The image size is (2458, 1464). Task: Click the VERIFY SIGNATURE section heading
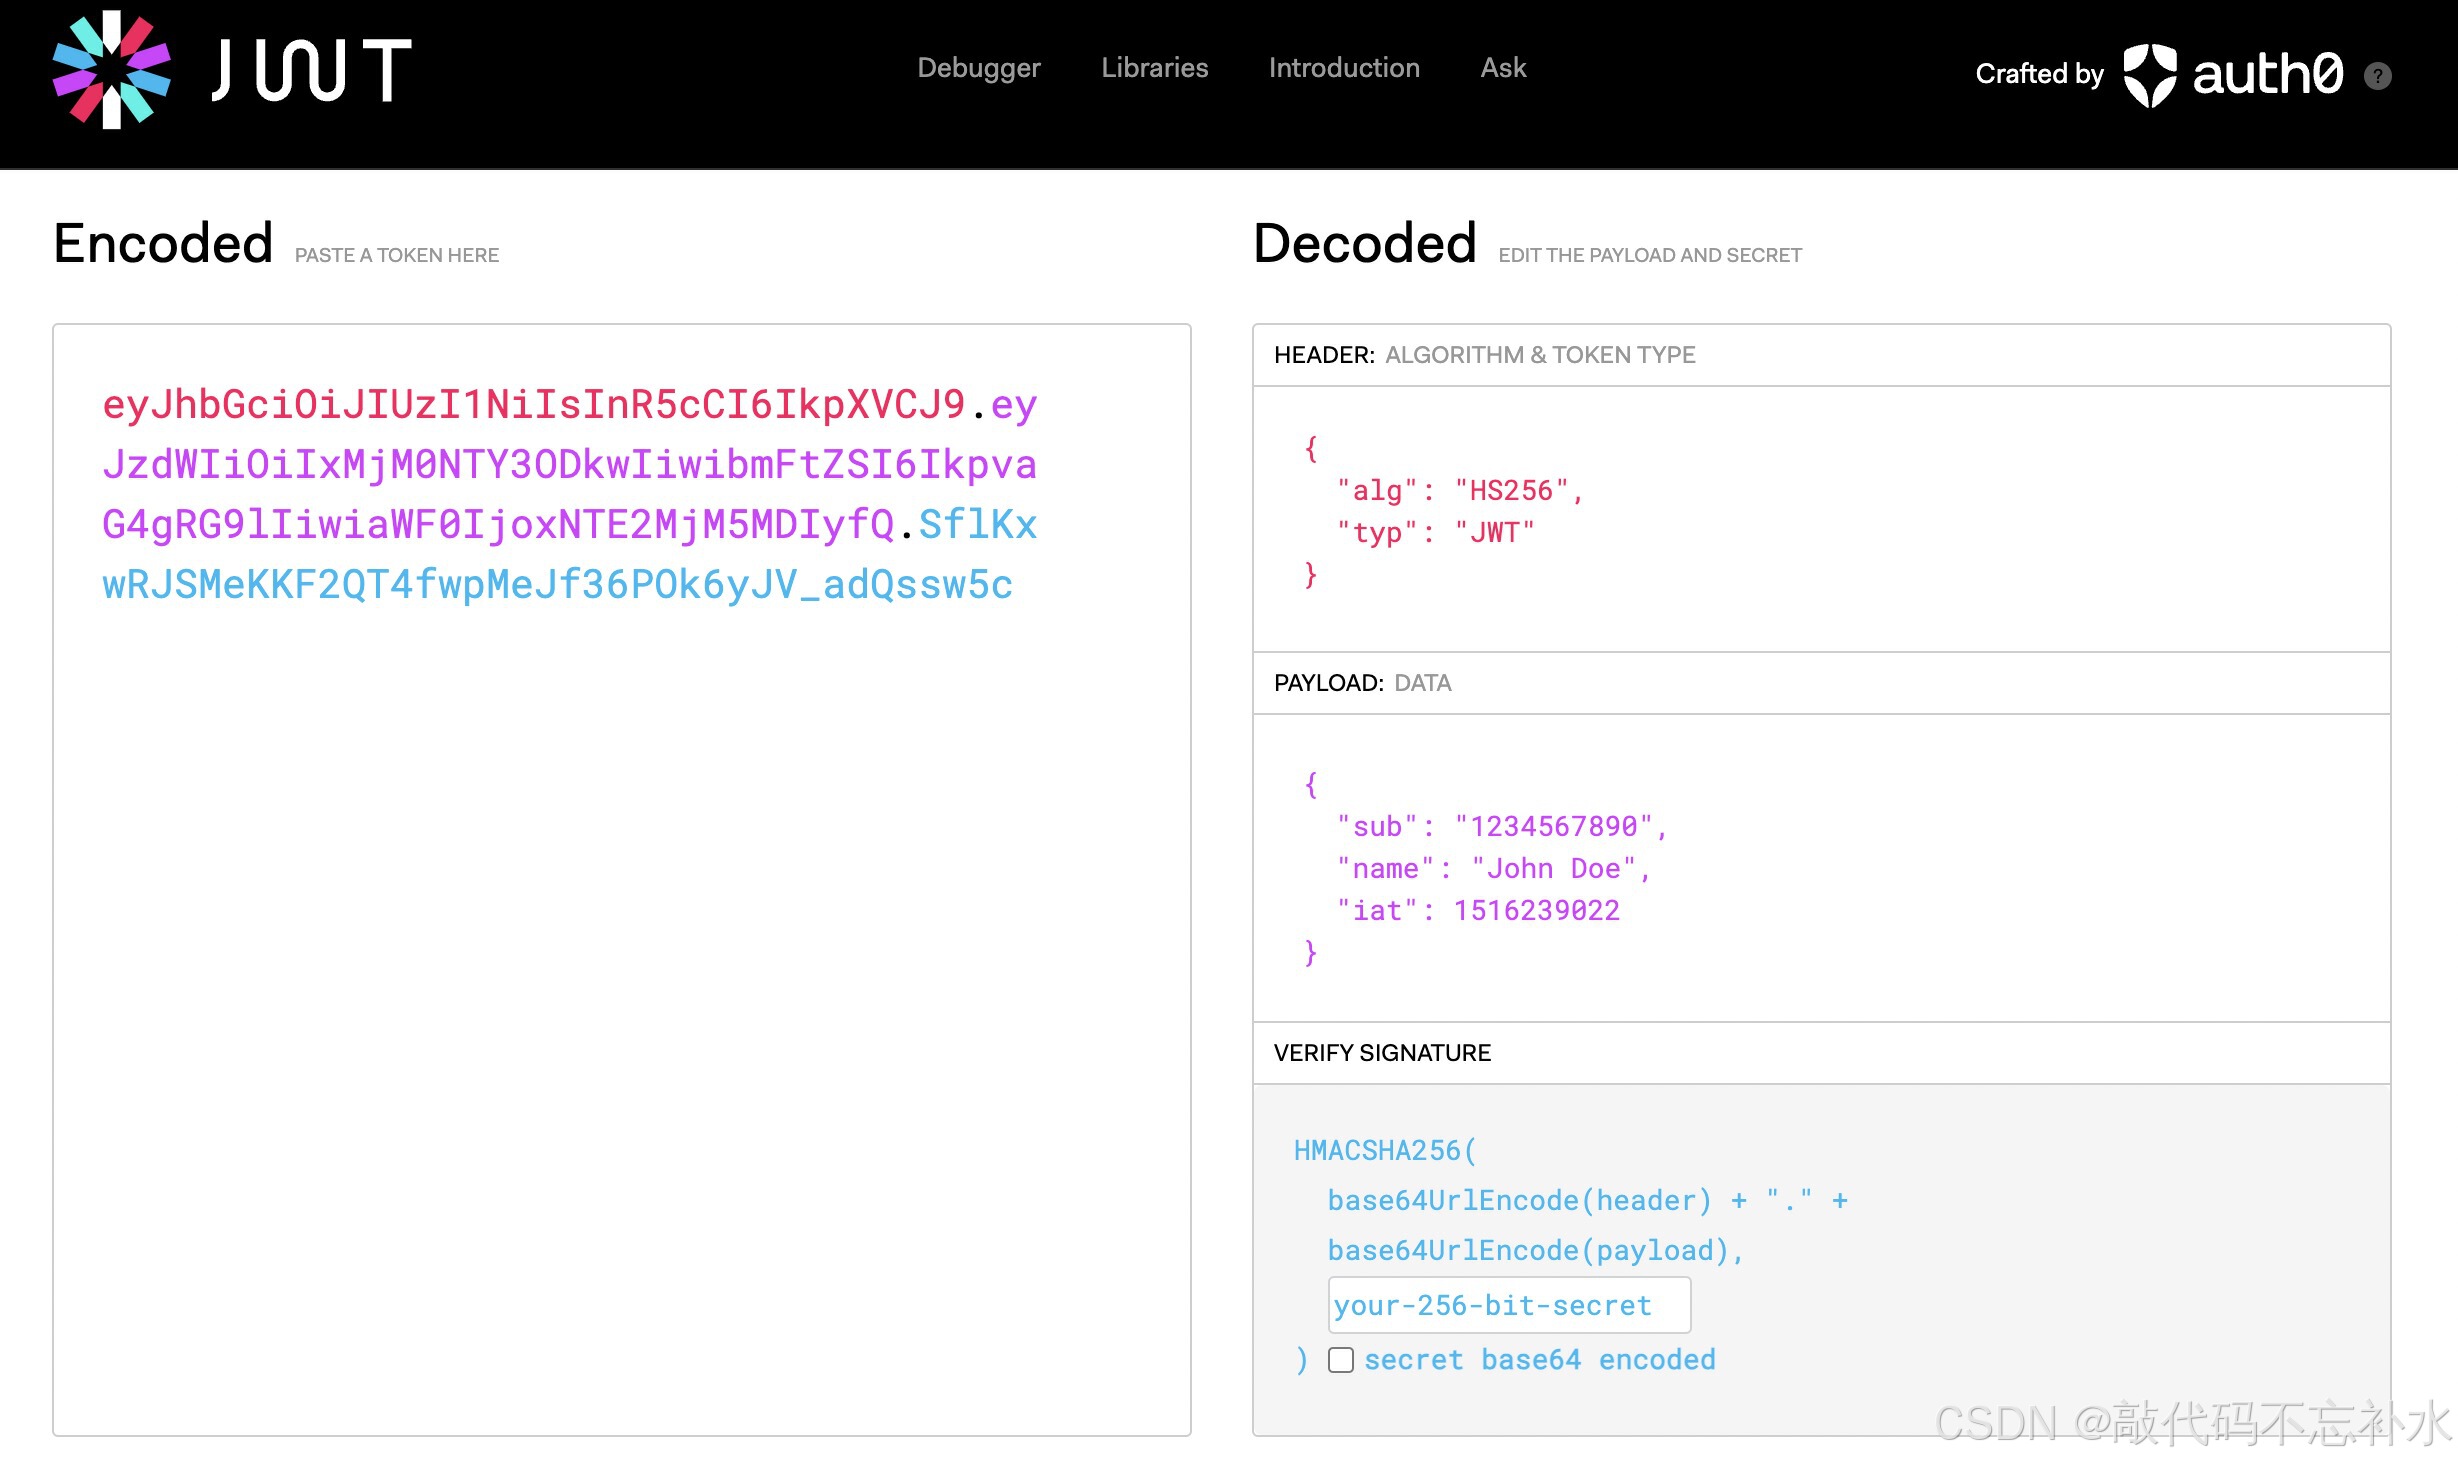pyautogui.click(x=1381, y=1053)
